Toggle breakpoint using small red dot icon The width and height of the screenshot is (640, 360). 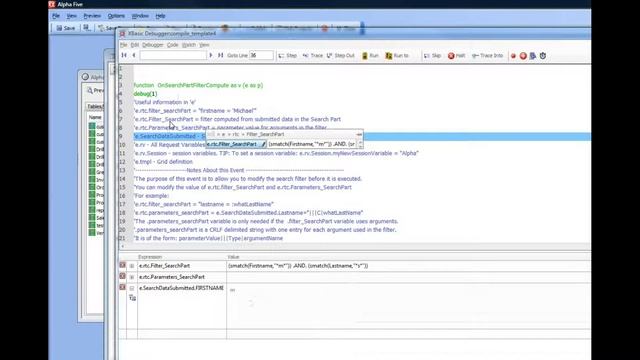(513, 56)
